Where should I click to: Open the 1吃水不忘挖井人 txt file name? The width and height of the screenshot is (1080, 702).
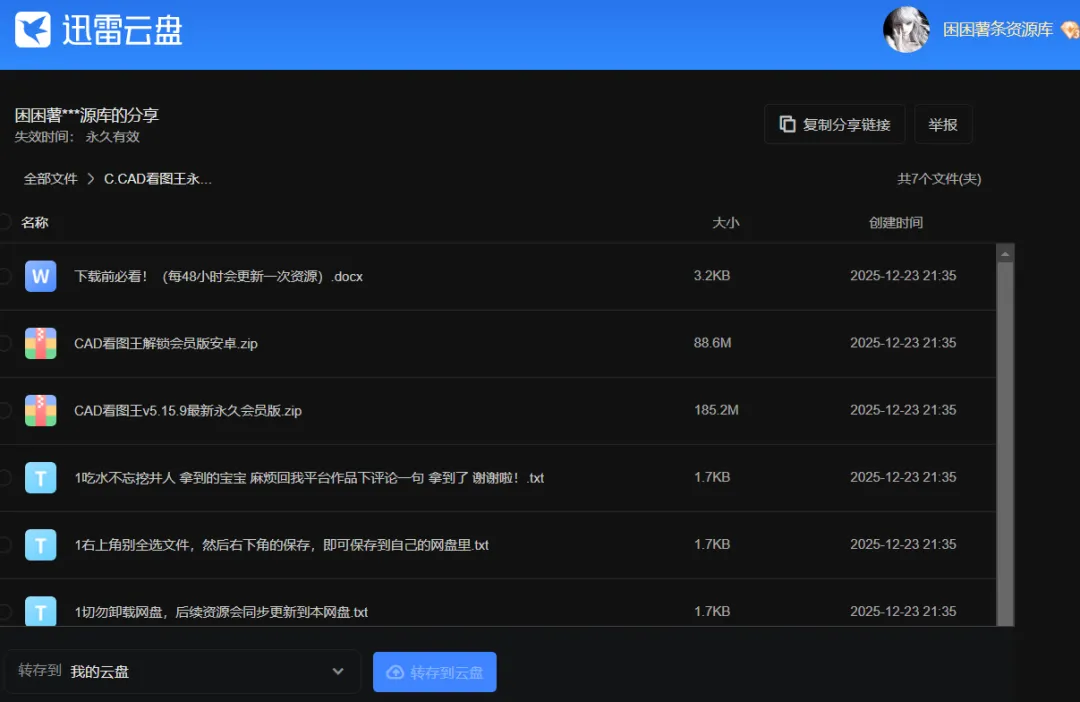coord(309,477)
